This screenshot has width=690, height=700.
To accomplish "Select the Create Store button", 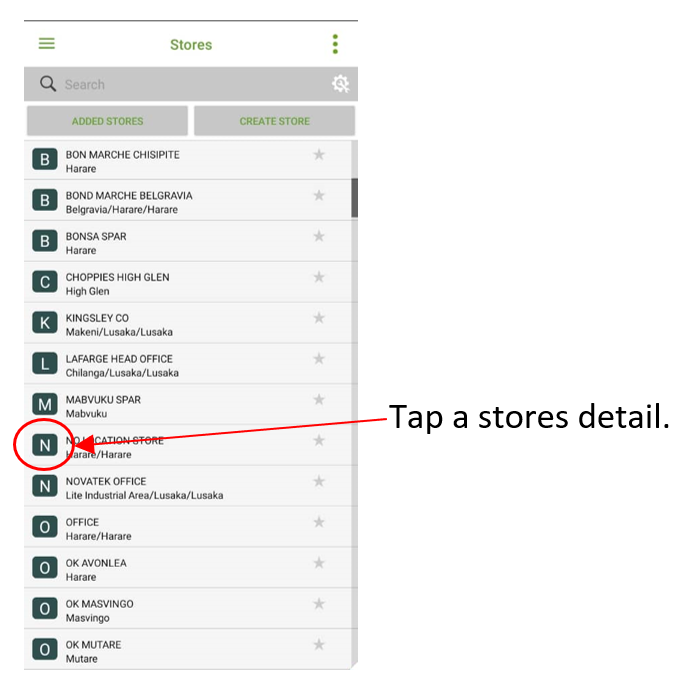I will click(274, 121).
